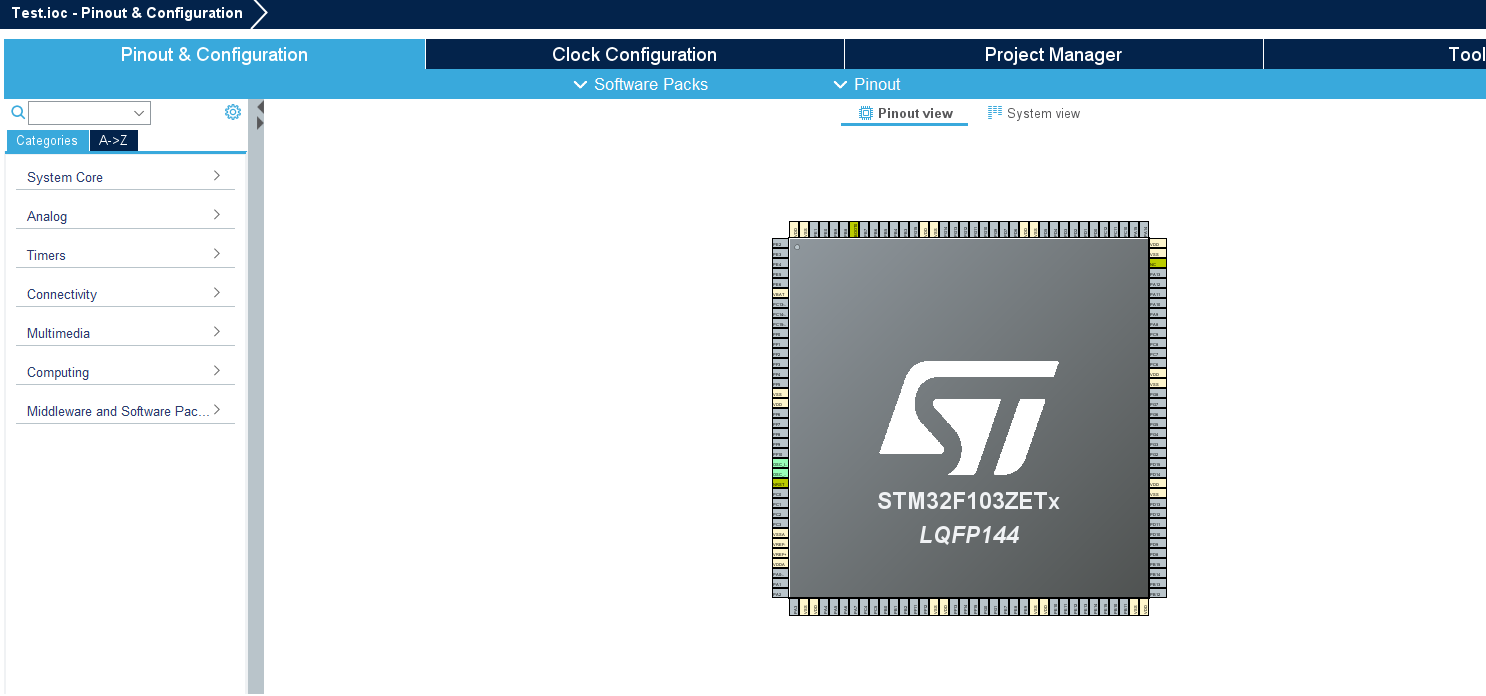Viewport: 1486px width, 696px height.
Task: Click the Test.ioc breadcrumb label
Action: pos(127,13)
